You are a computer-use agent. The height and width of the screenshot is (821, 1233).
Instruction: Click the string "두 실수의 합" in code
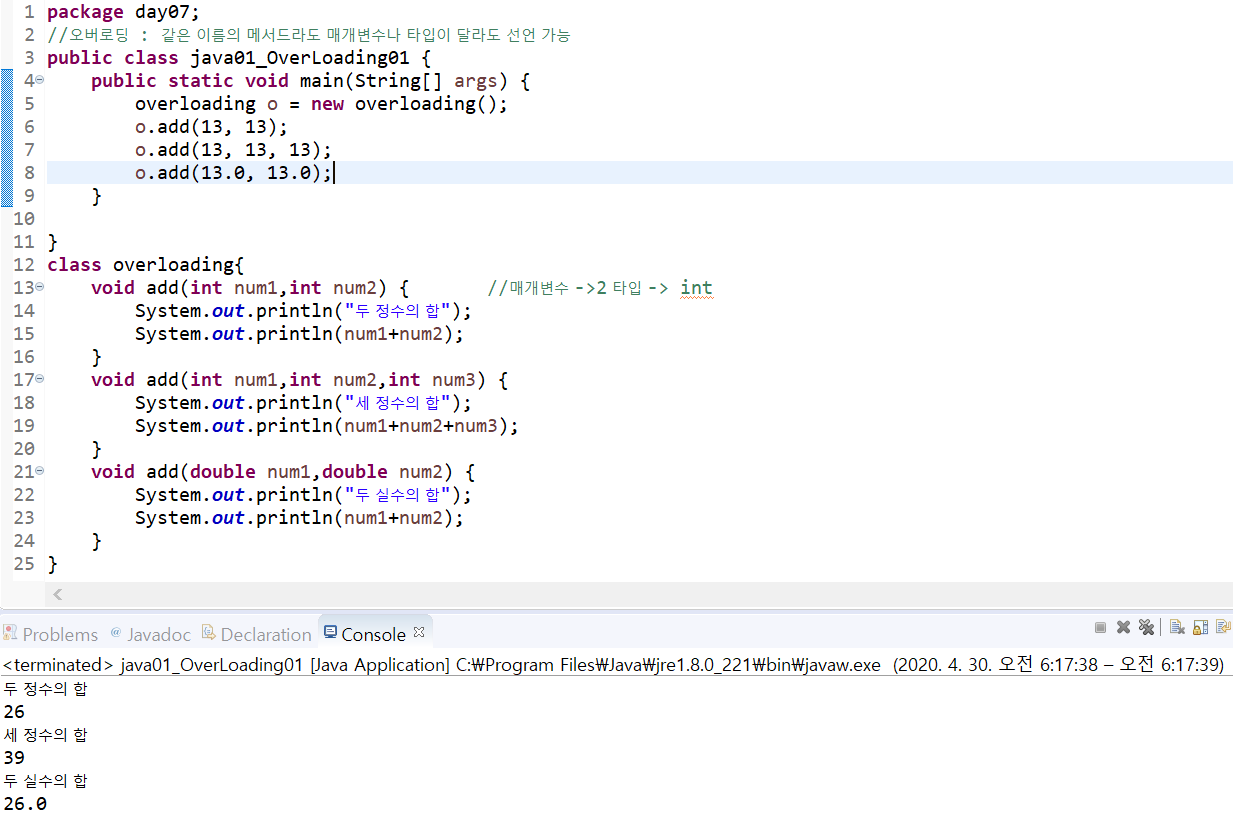point(400,495)
